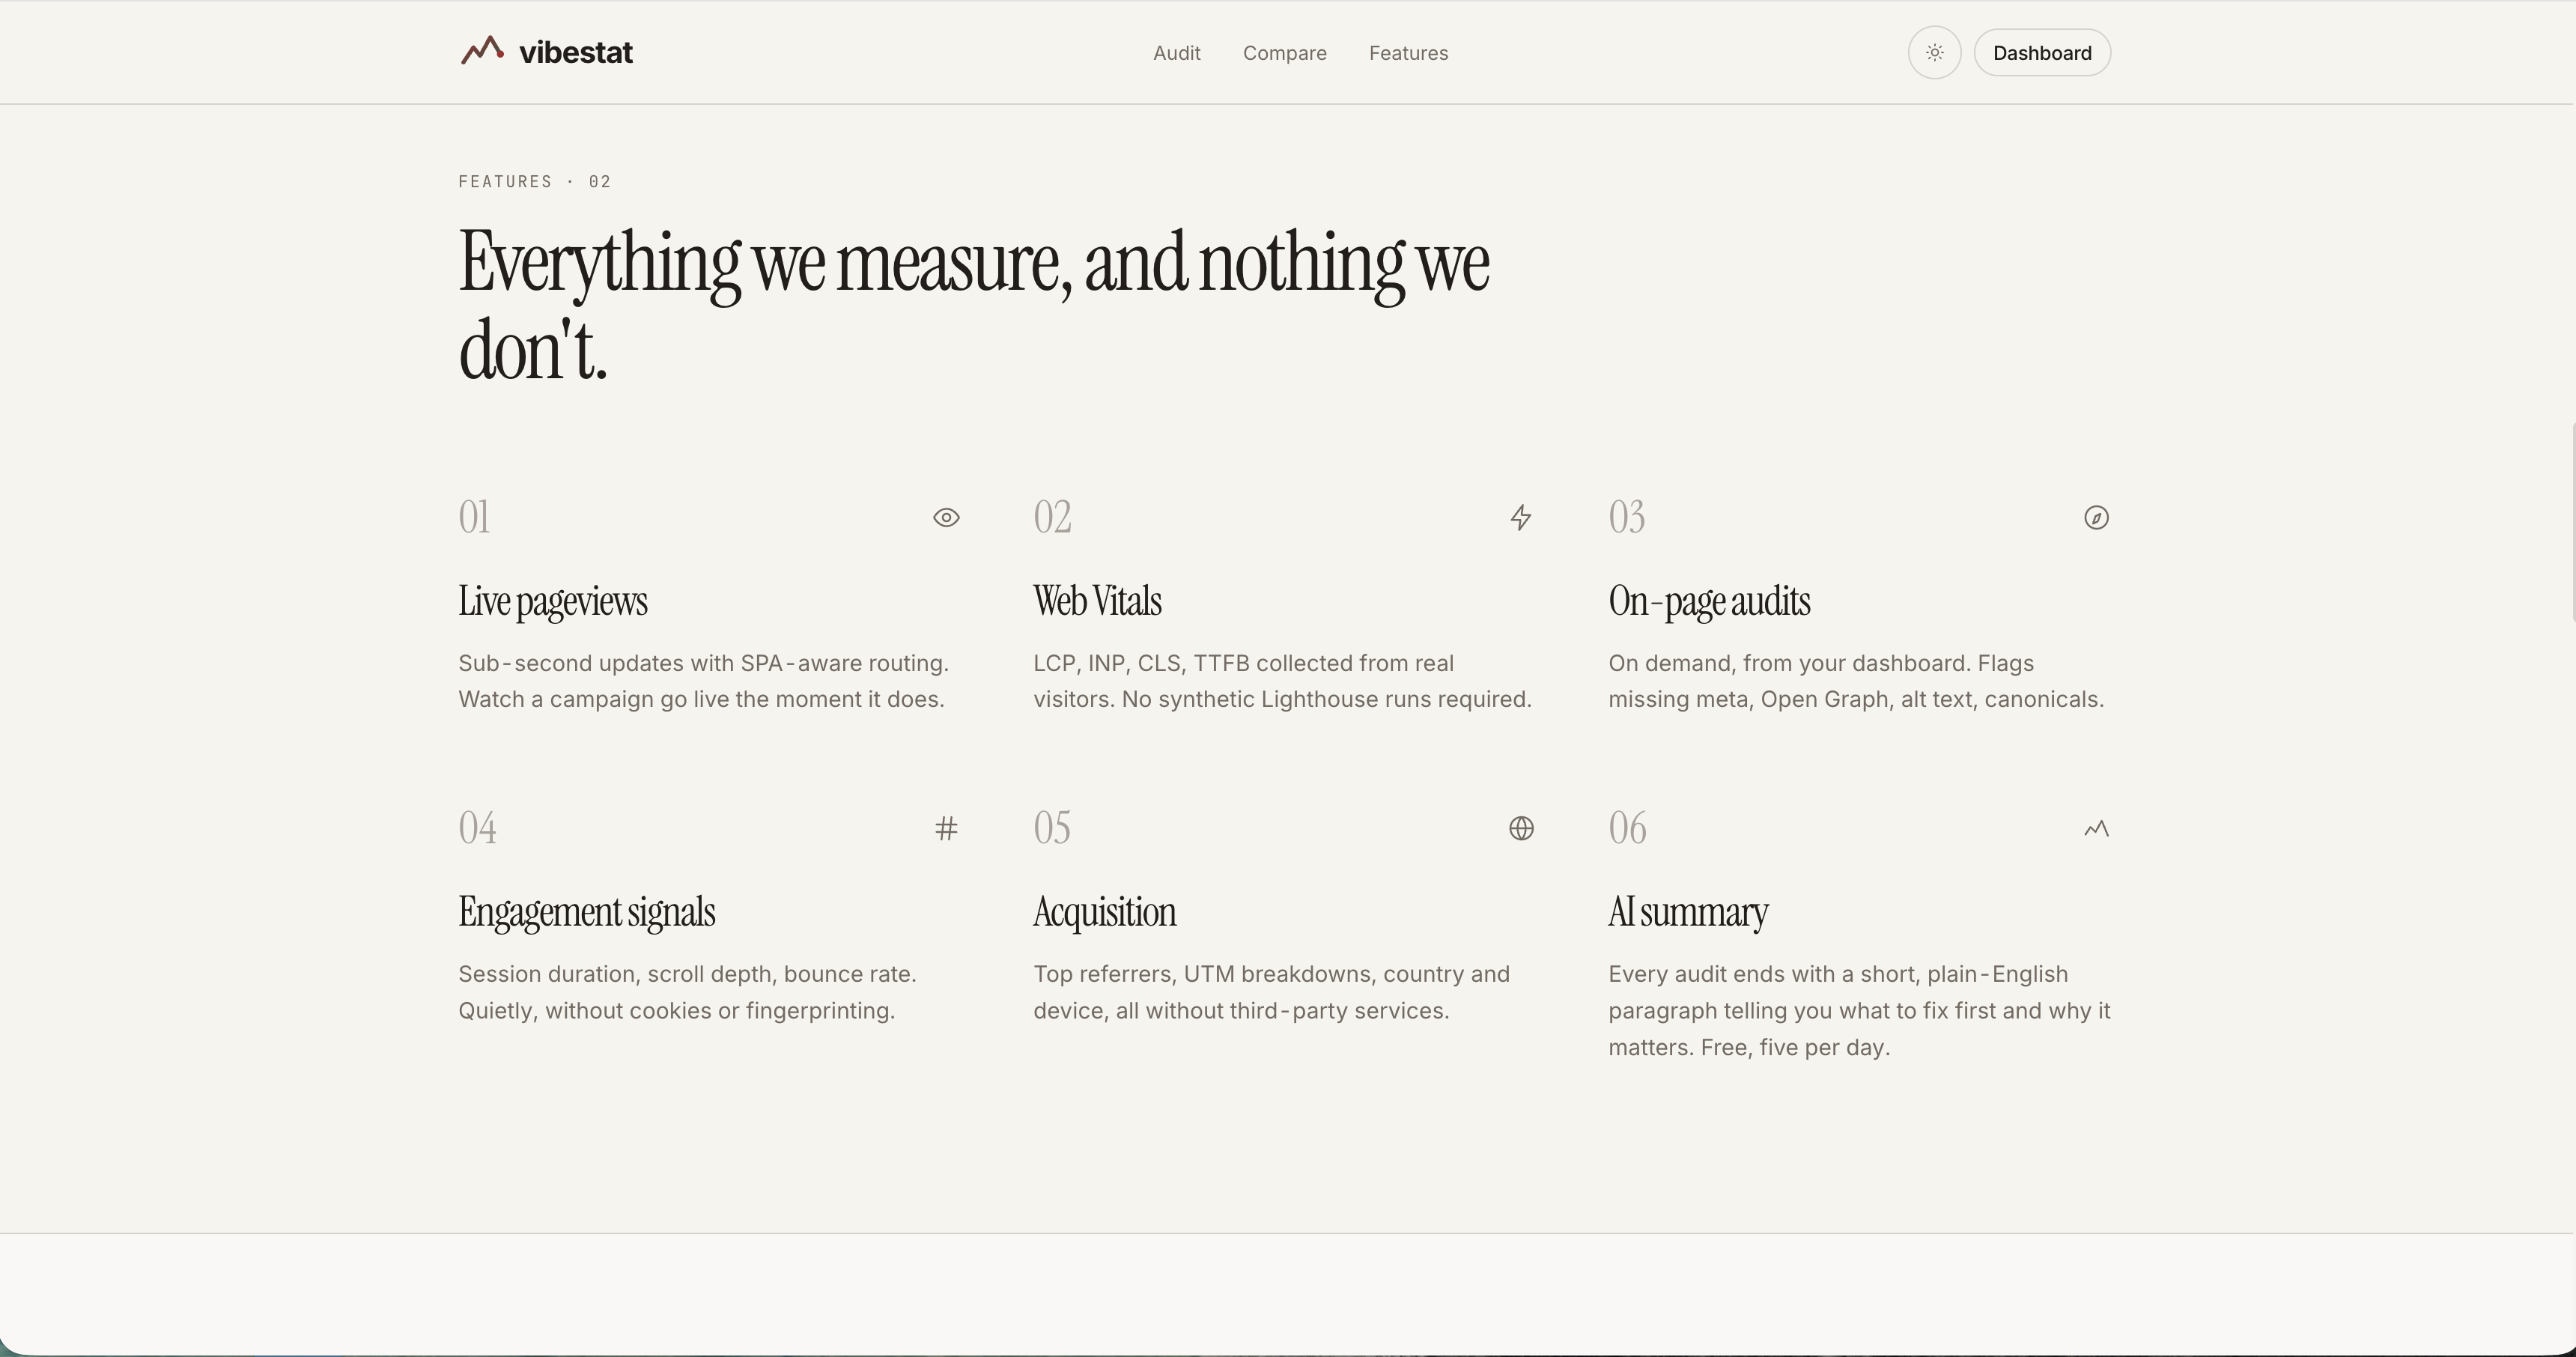The width and height of the screenshot is (2576, 1357).
Task: Click the chart peak icon on AI summary
Action: point(2096,829)
